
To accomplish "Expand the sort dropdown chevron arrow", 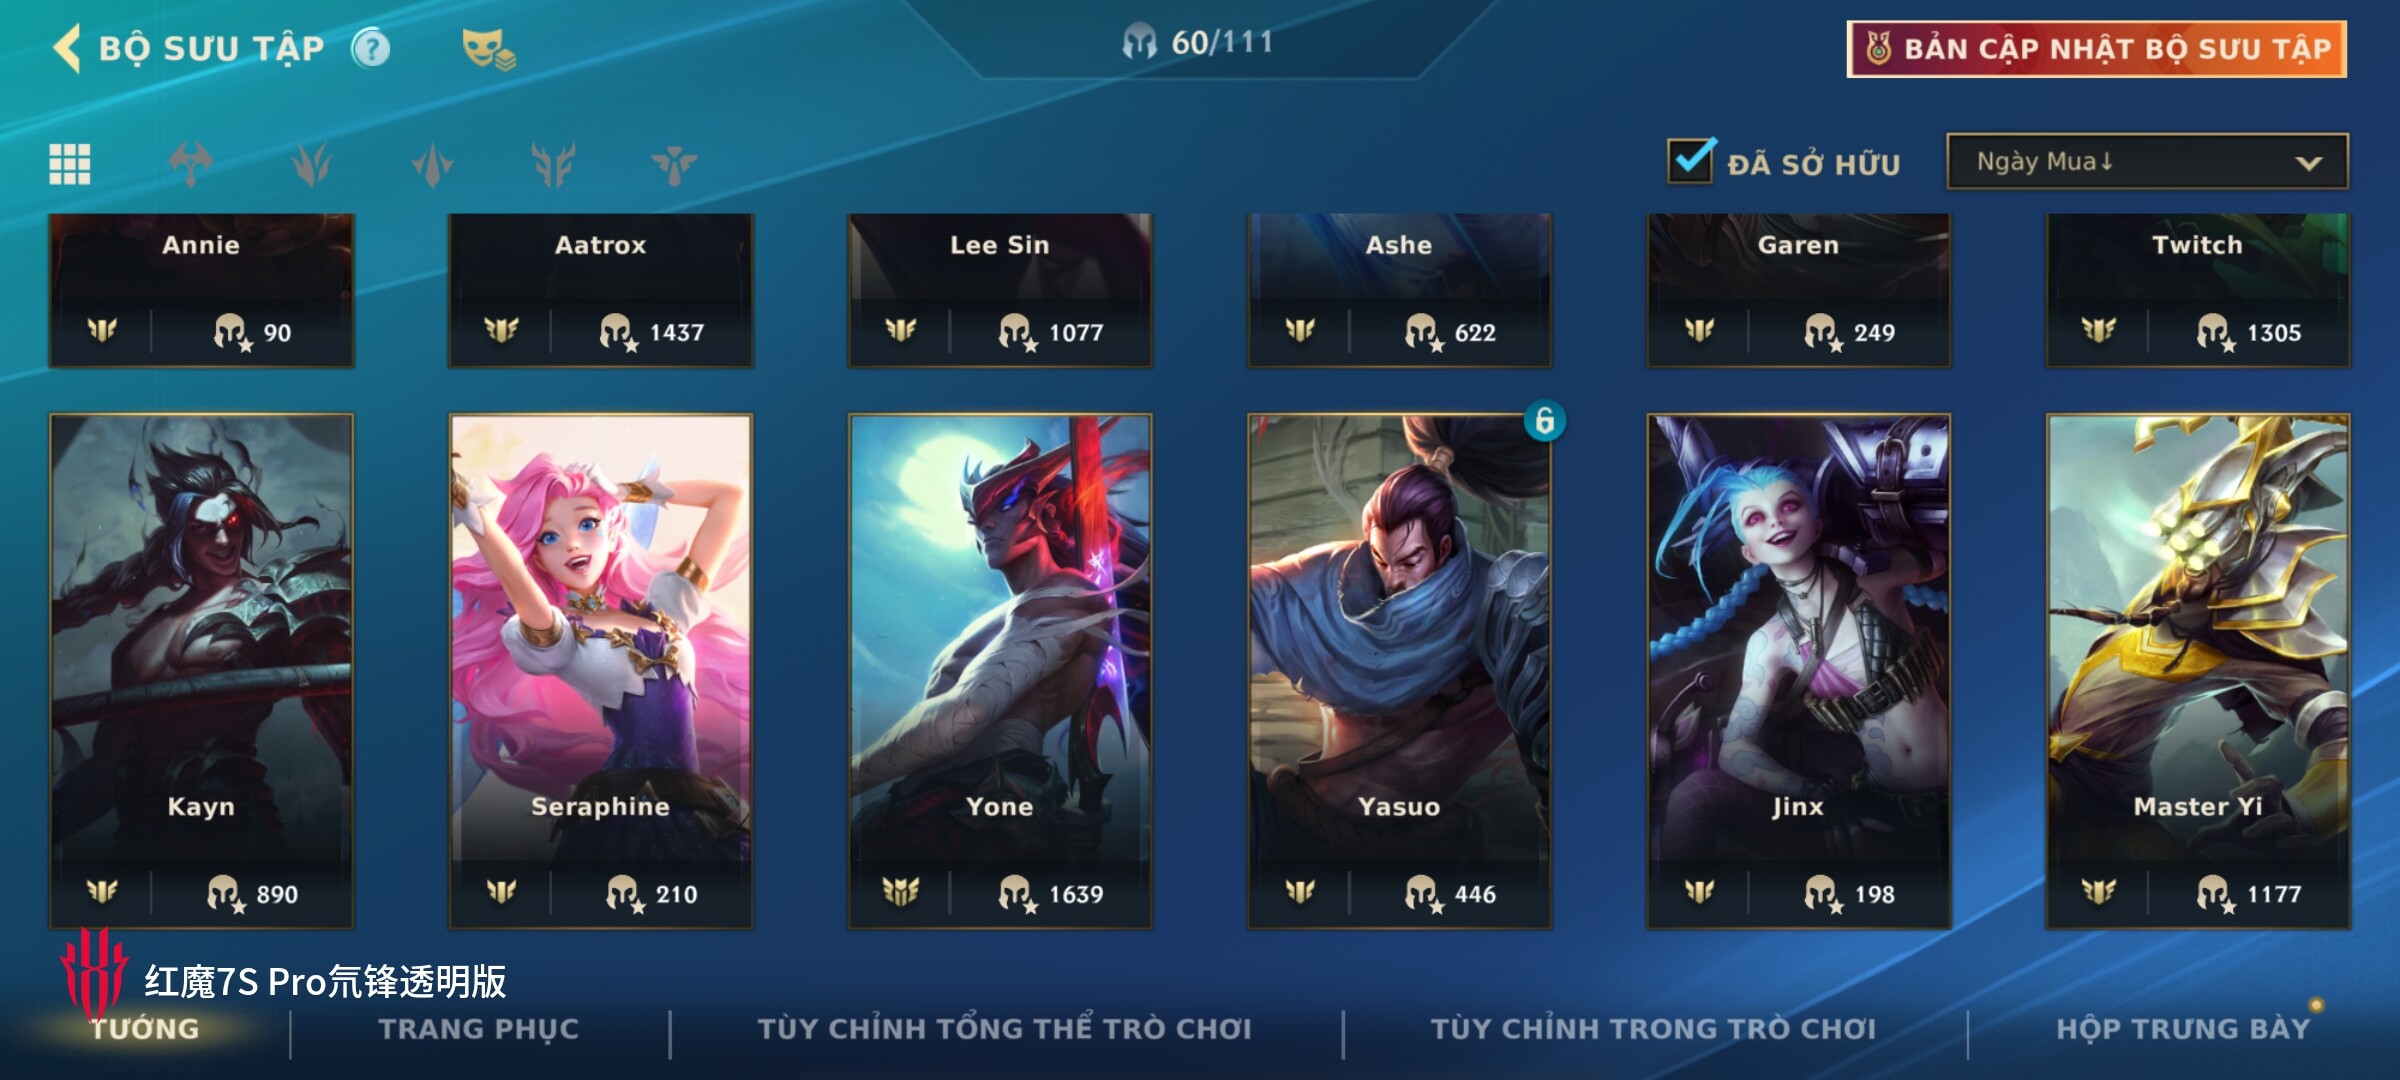I will (x=2308, y=163).
